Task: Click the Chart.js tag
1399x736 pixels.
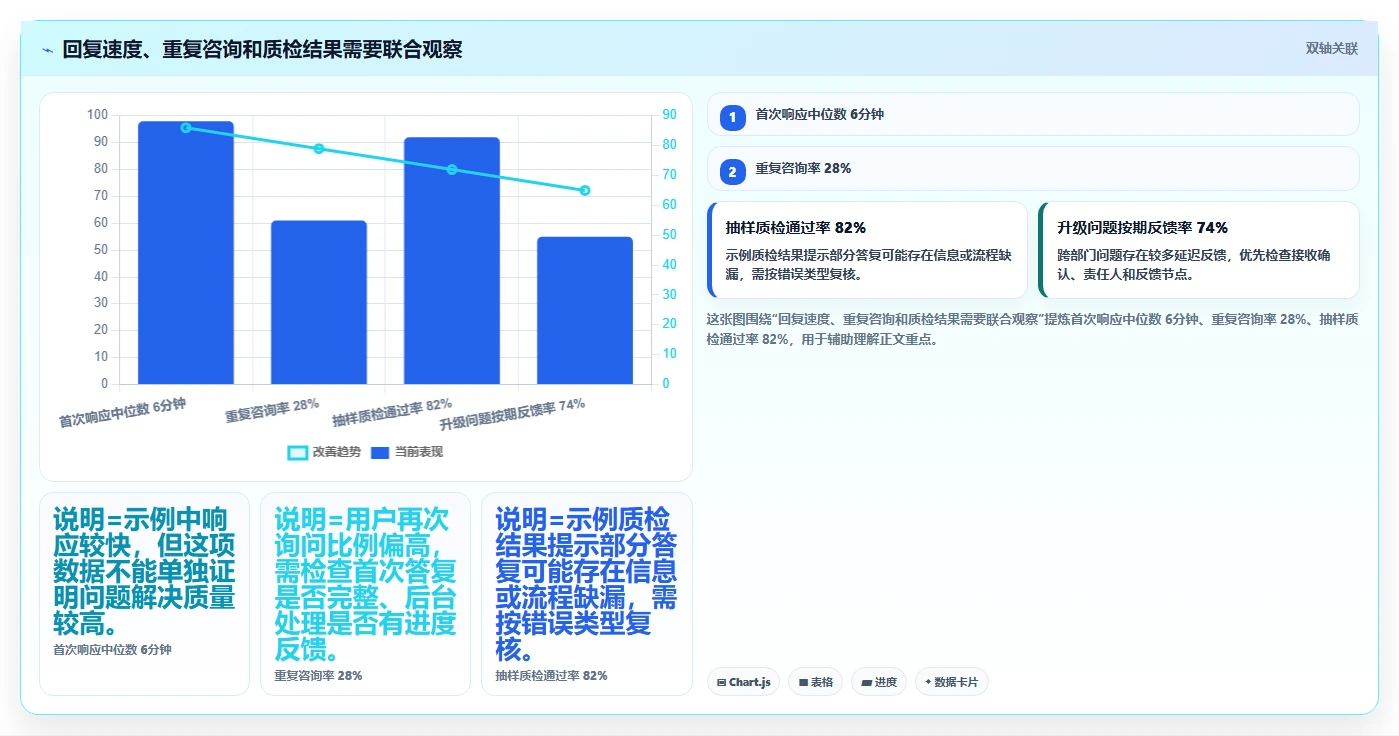Action: [x=743, y=682]
